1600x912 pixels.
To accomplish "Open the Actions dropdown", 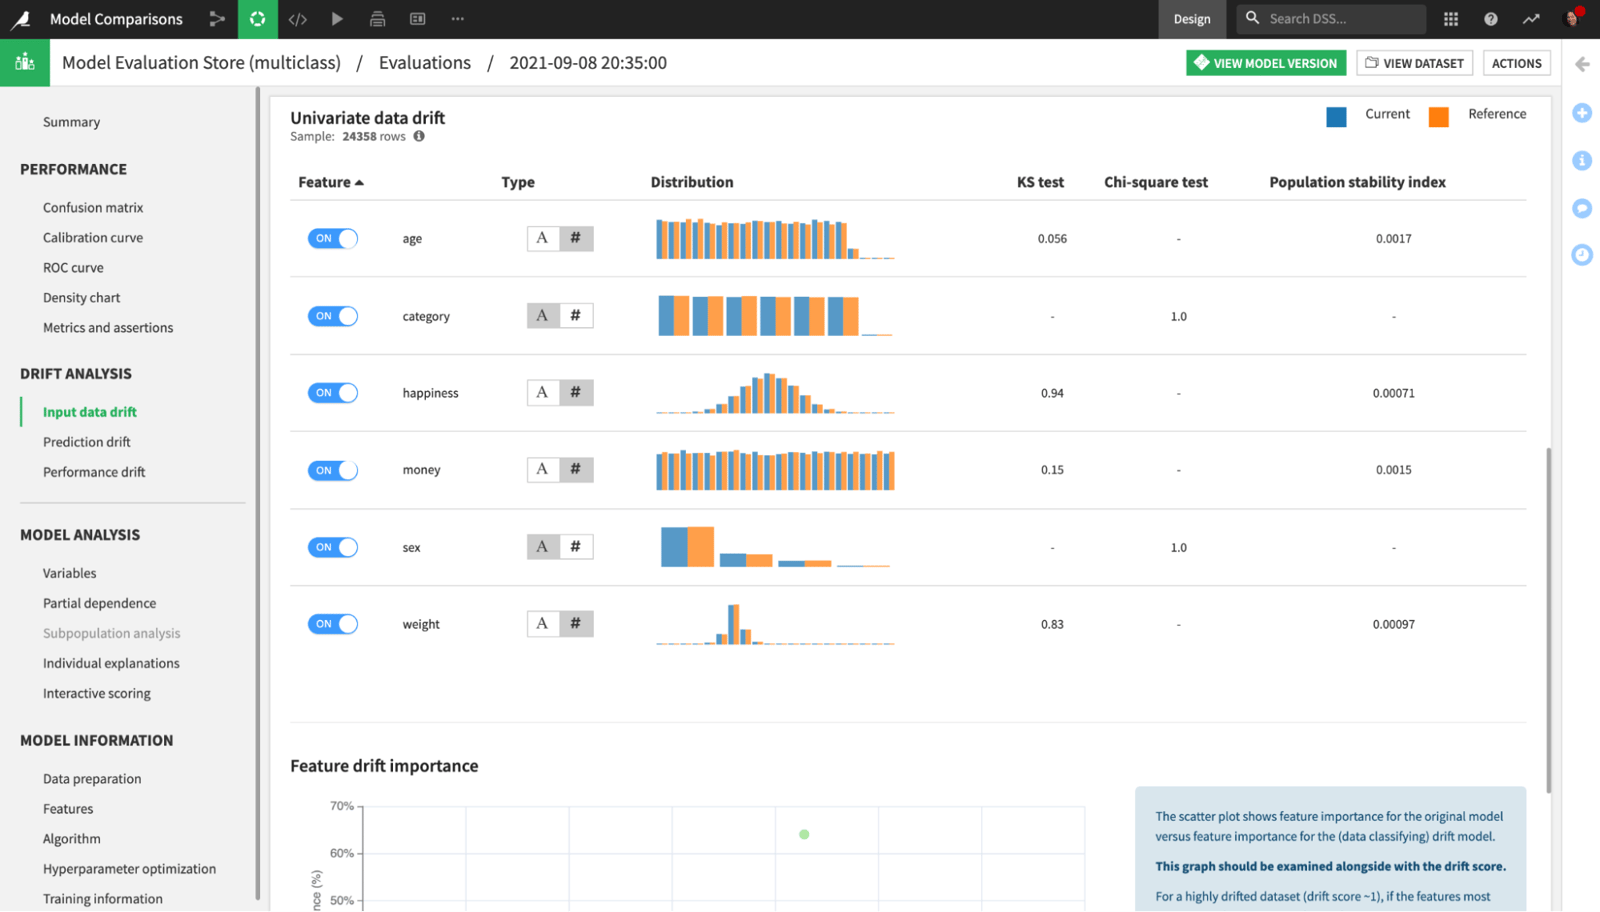I will (1515, 62).
